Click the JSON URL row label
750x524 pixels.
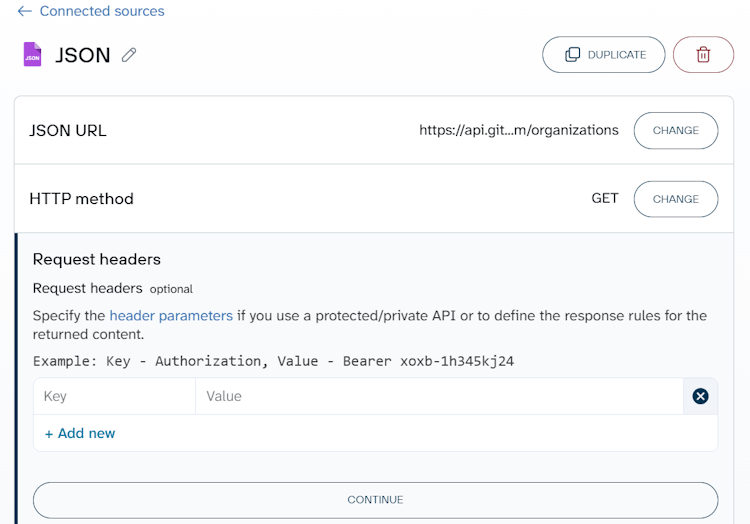[x=68, y=131]
